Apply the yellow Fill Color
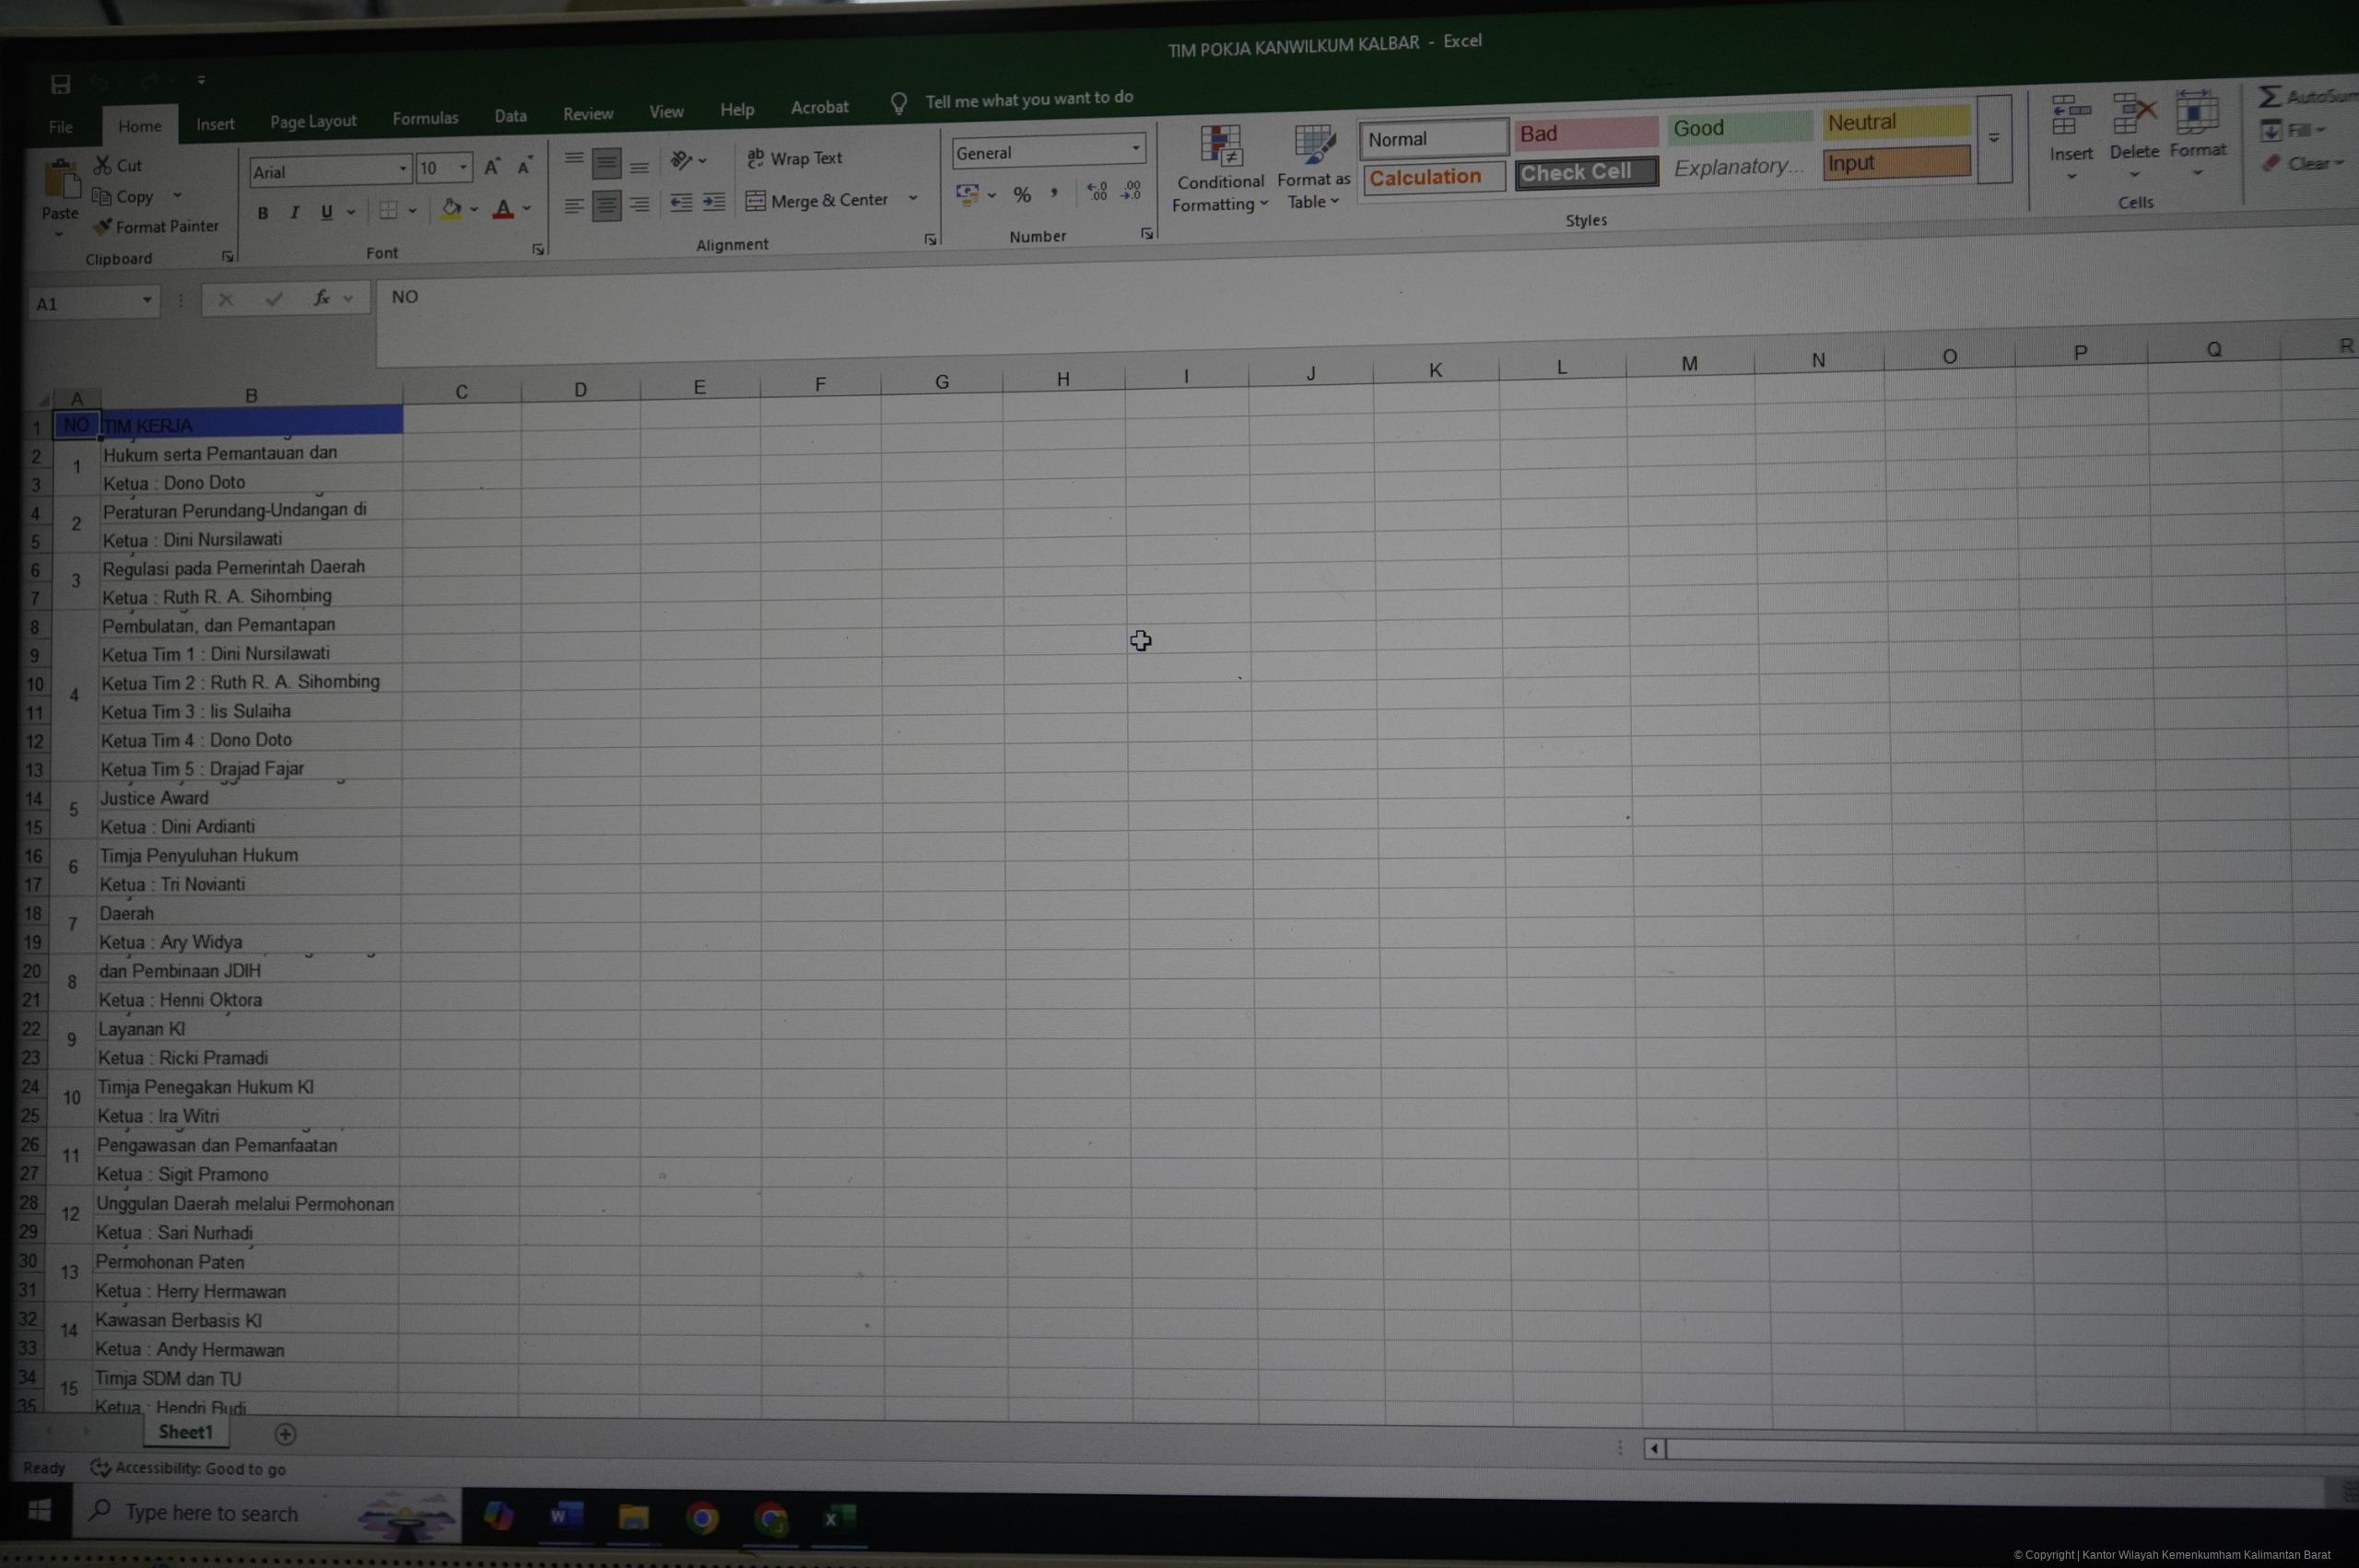The width and height of the screenshot is (2359, 1568). click(451, 209)
